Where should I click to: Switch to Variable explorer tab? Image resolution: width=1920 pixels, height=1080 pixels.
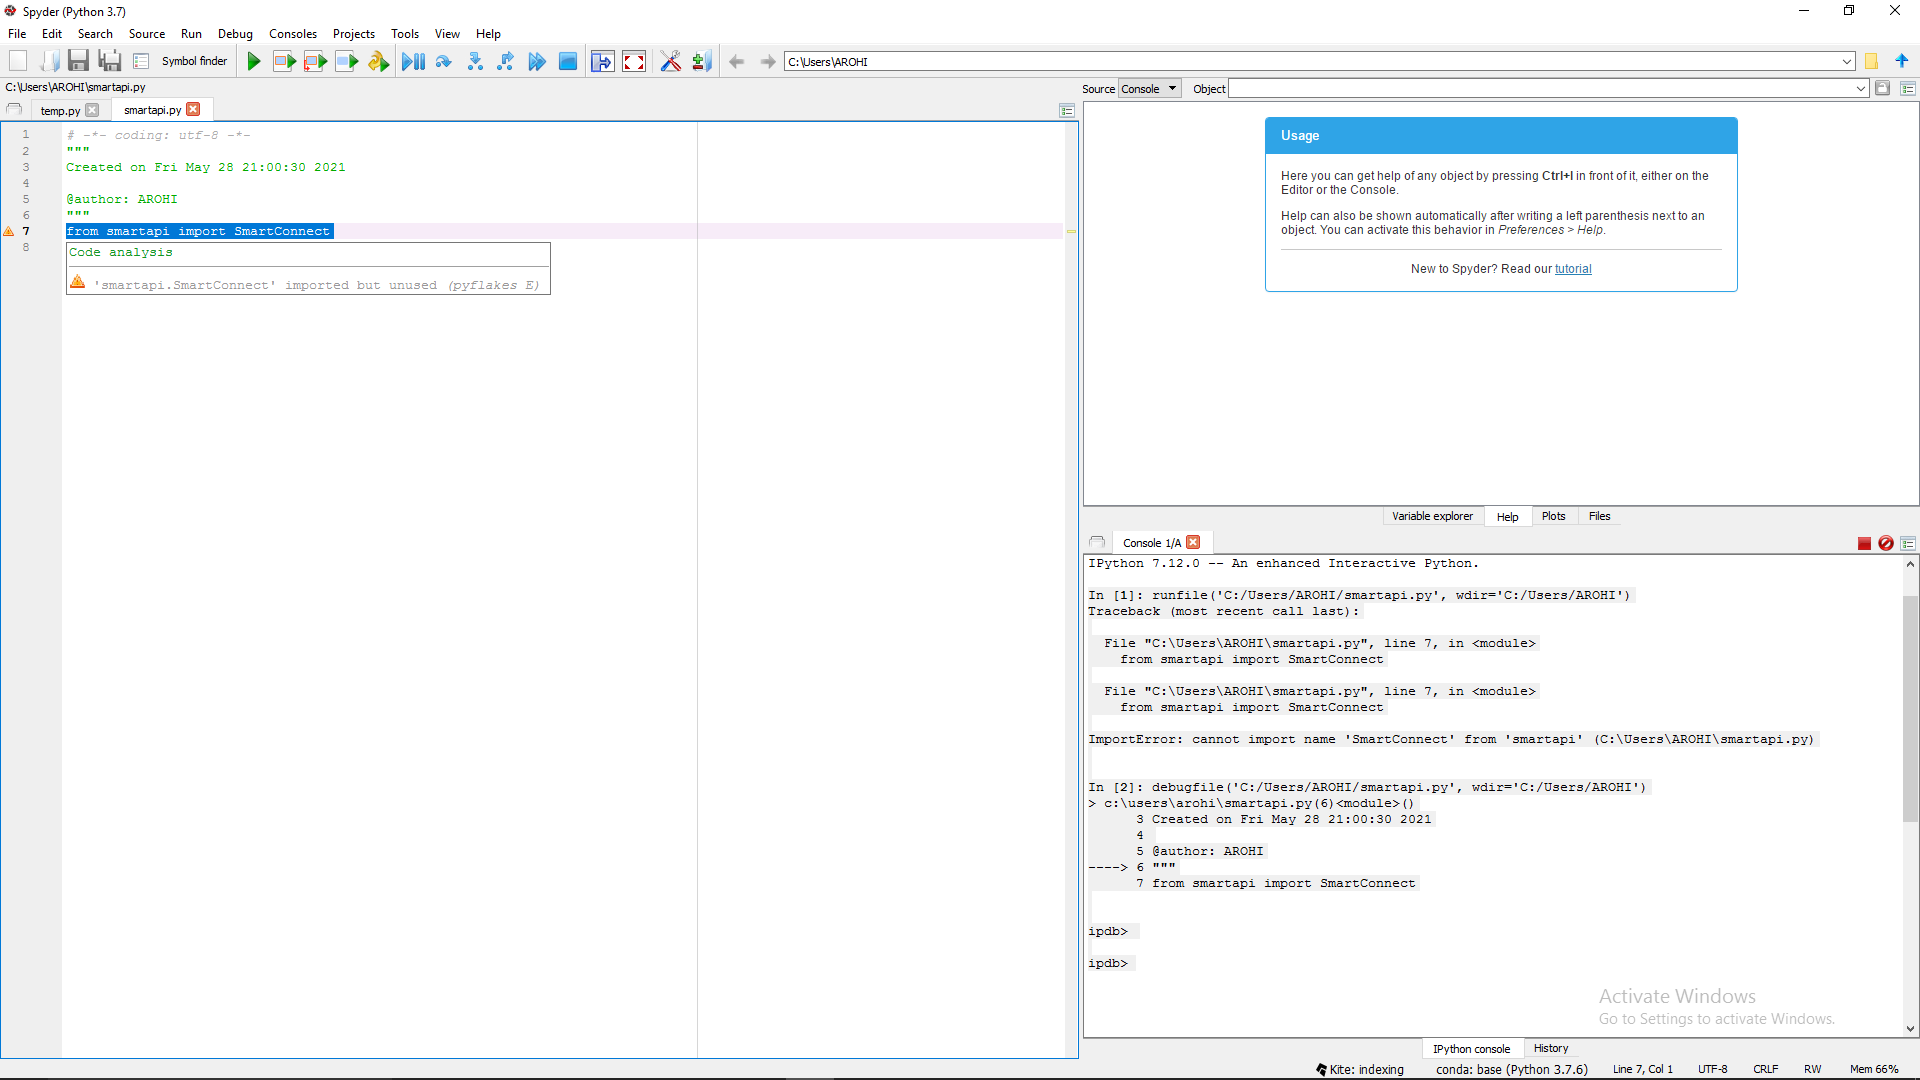[1432, 516]
